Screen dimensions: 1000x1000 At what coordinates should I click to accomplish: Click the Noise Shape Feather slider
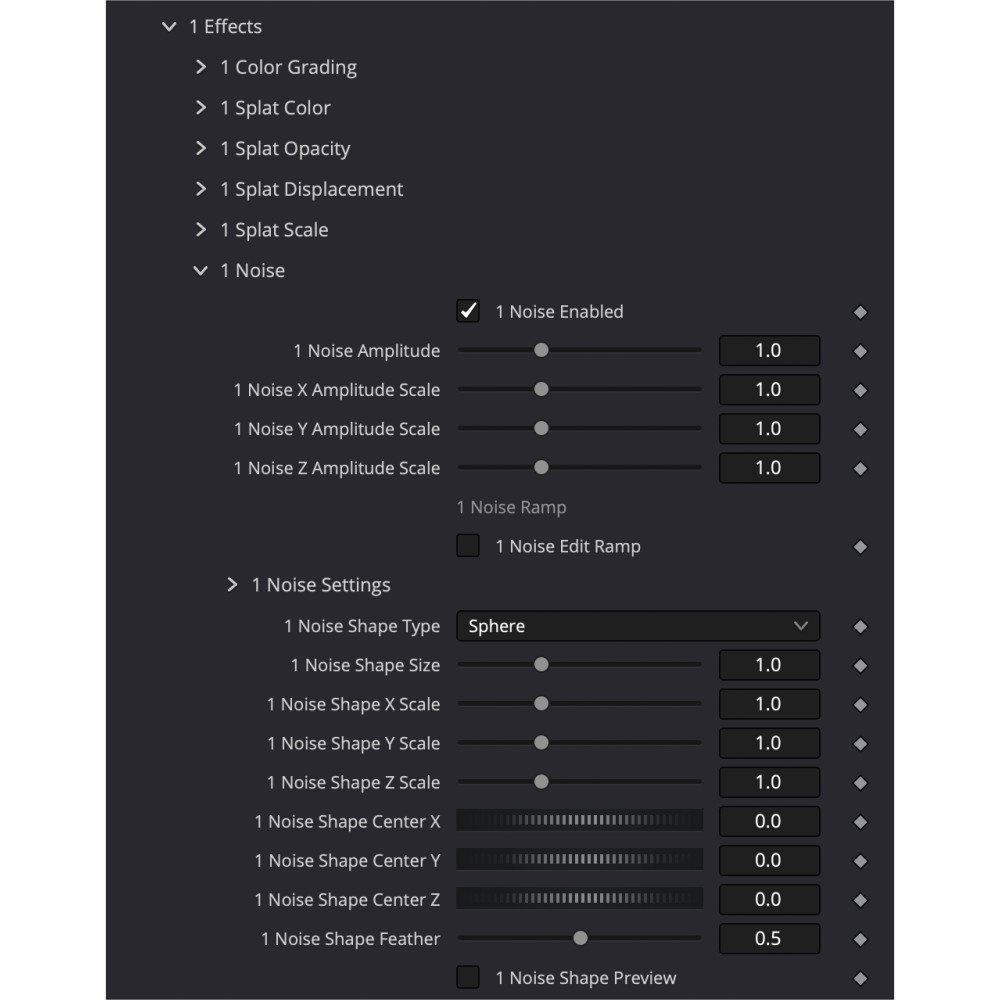coord(579,938)
